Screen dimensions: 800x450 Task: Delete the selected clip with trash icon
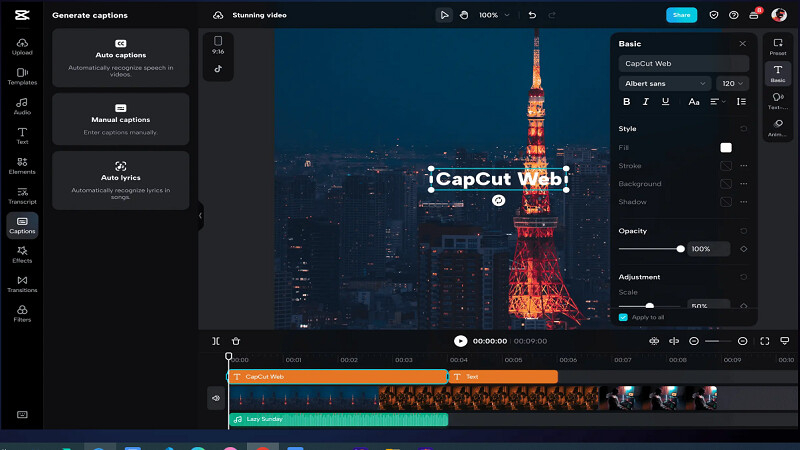236,341
